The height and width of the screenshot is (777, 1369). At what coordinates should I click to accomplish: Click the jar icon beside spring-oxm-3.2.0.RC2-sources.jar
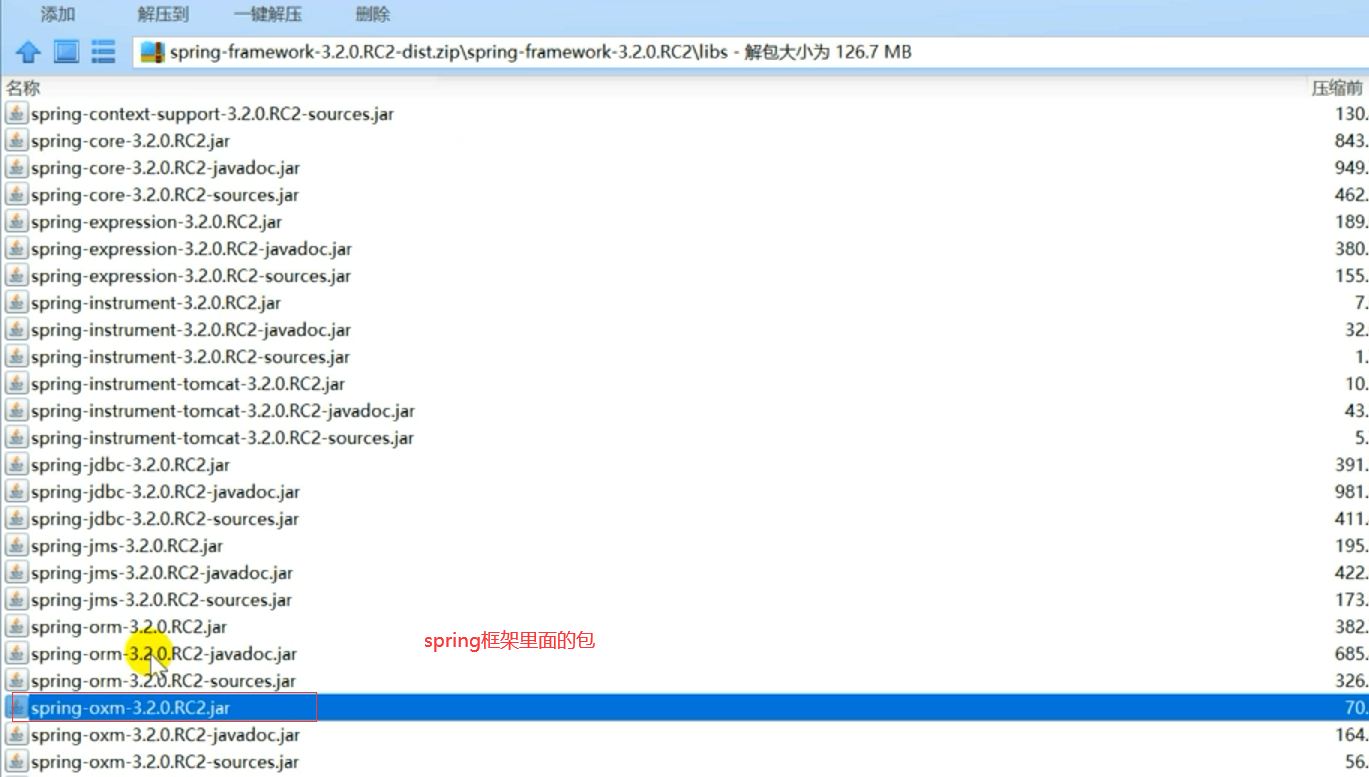tap(16, 762)
